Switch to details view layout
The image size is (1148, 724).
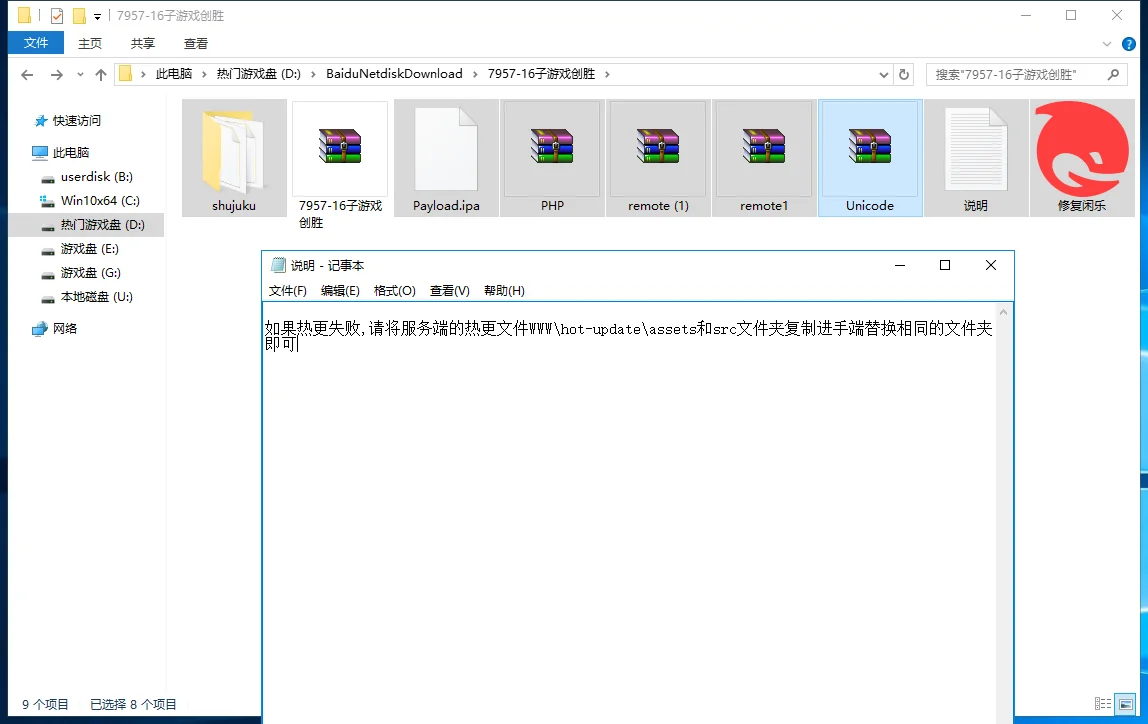point(1103,704)
